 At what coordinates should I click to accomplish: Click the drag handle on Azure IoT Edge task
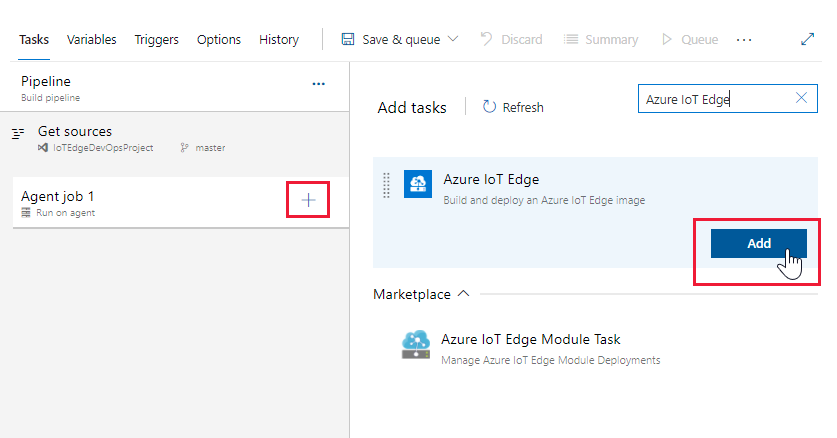pyautogui.click(x=387, y=184)
